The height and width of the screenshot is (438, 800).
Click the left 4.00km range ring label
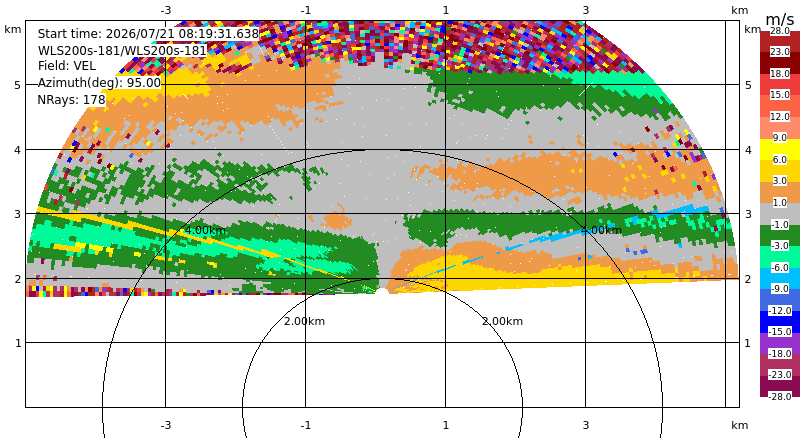point(205,230)
